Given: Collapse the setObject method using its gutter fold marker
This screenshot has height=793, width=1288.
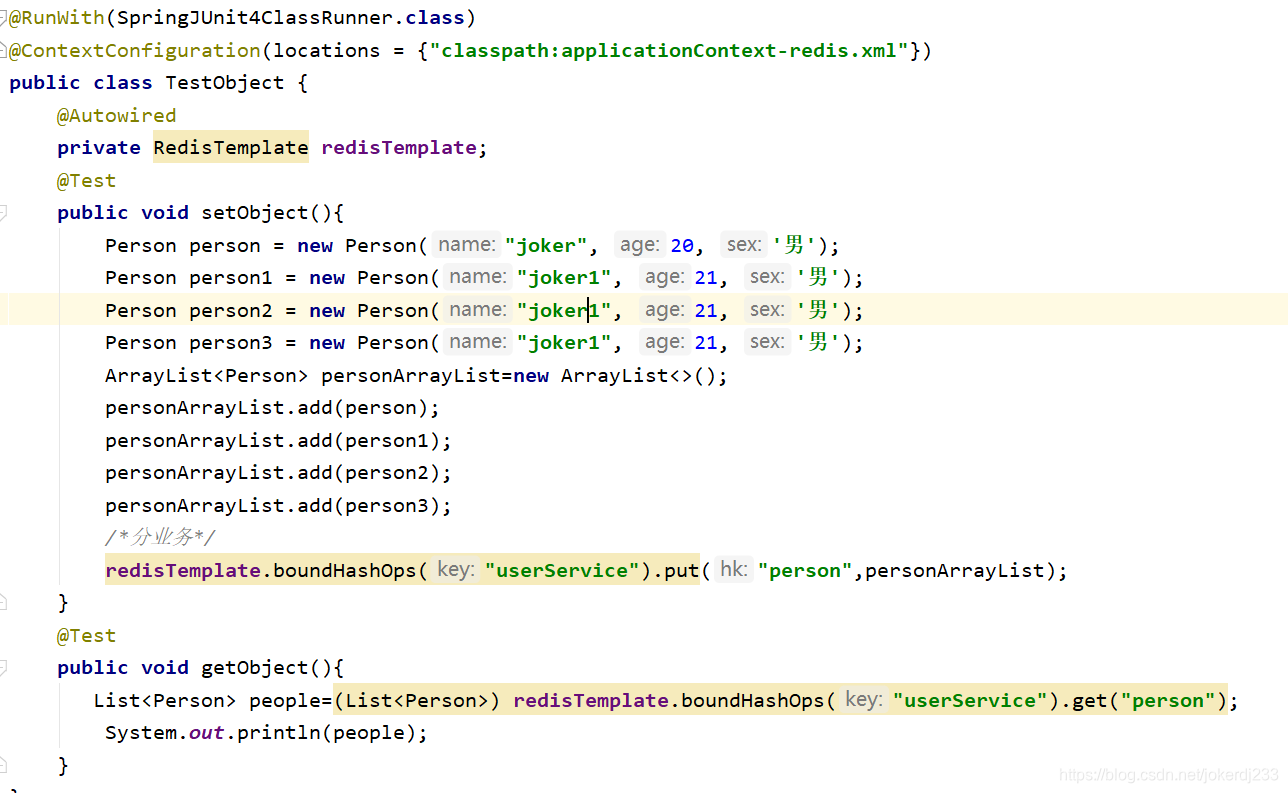Looking at the screenshot, I should tap(3, 212).
